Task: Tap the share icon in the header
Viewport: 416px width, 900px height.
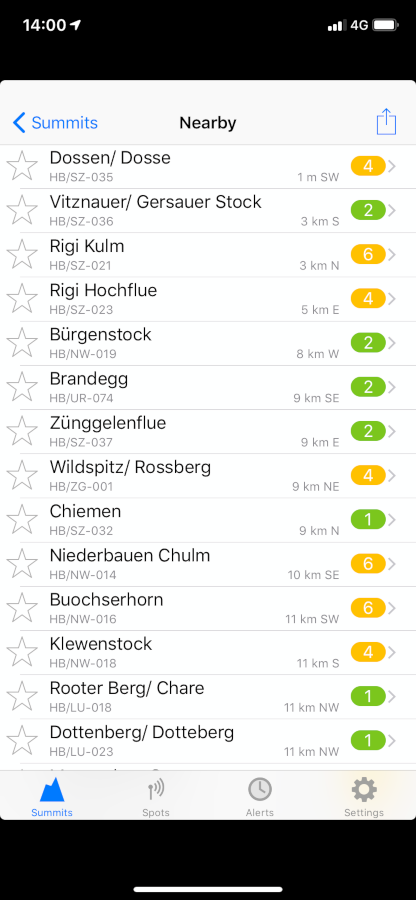Action: click(x=386, y=122)
